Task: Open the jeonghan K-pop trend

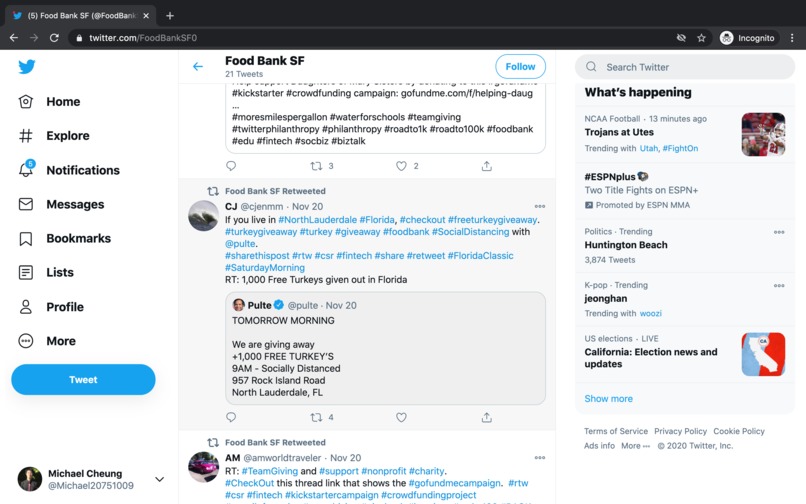Action: [x=606, y=298]
